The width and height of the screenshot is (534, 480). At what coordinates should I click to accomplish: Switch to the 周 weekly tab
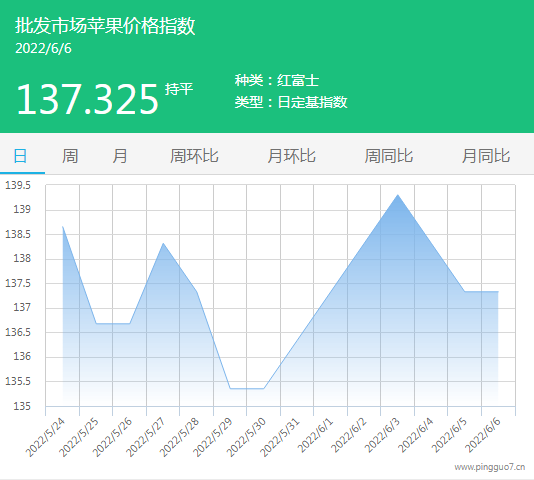[70, 156]
